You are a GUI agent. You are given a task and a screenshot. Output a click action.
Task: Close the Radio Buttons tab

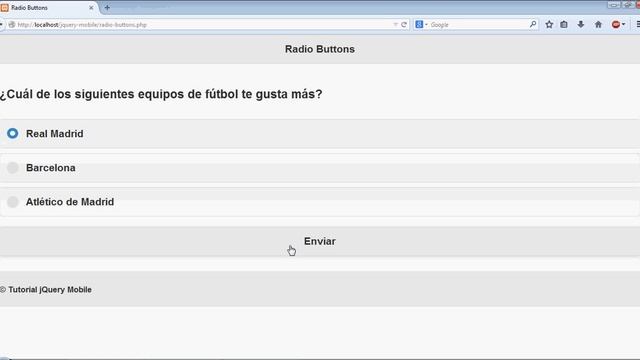[91, 8]
